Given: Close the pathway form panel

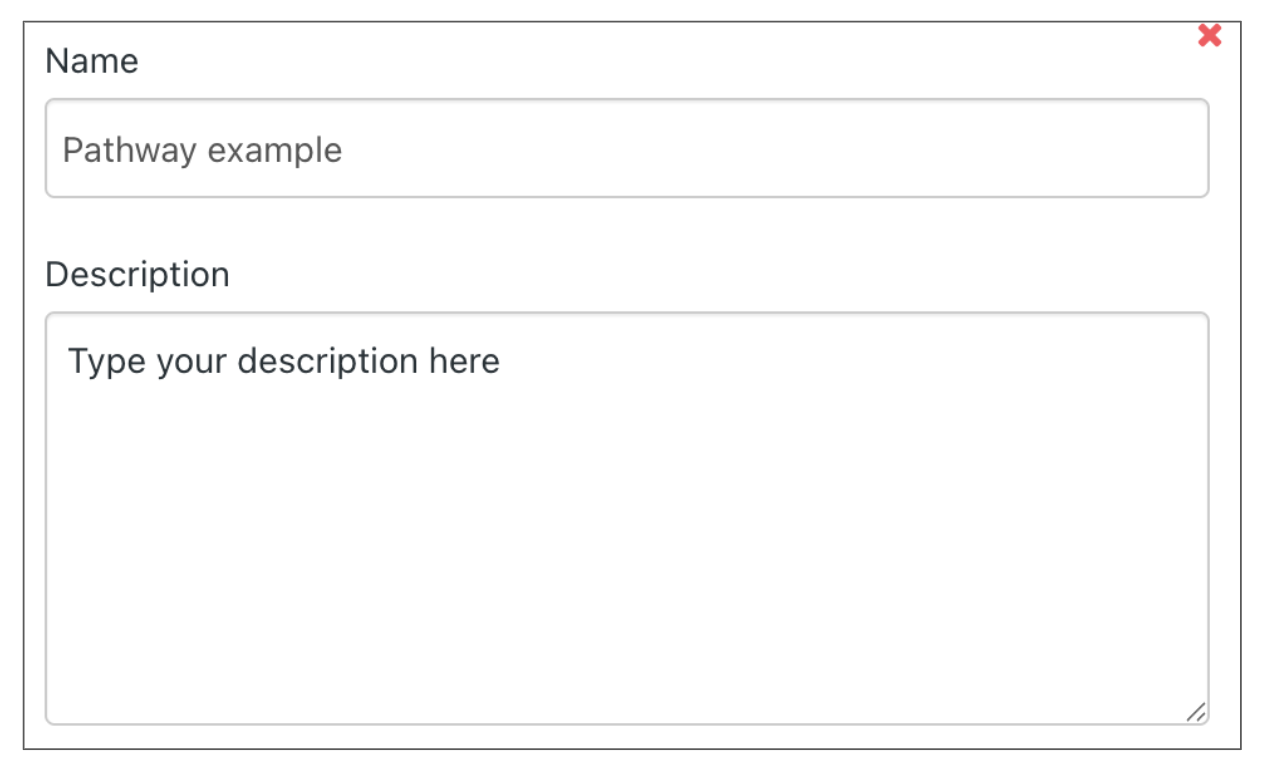Looking at the screenshot, I should pyautogui.click(x=1209, y=36).
